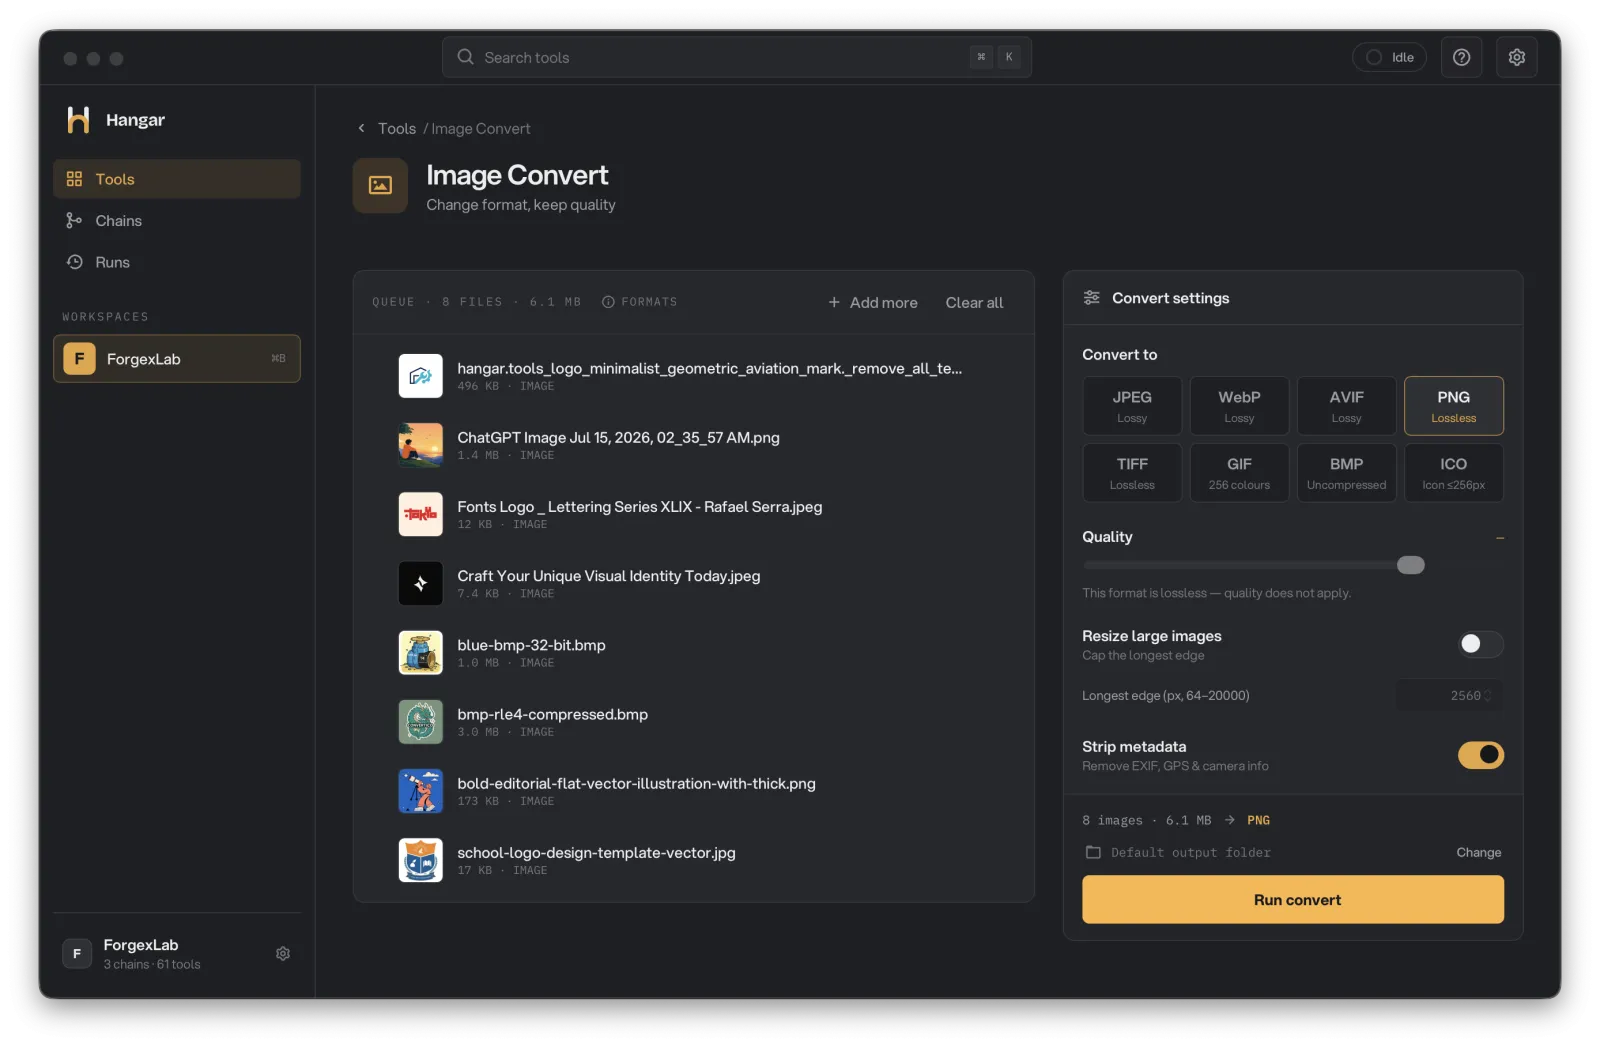
Task: Select PNG Lossless format option
Action: pos(1453,406)
